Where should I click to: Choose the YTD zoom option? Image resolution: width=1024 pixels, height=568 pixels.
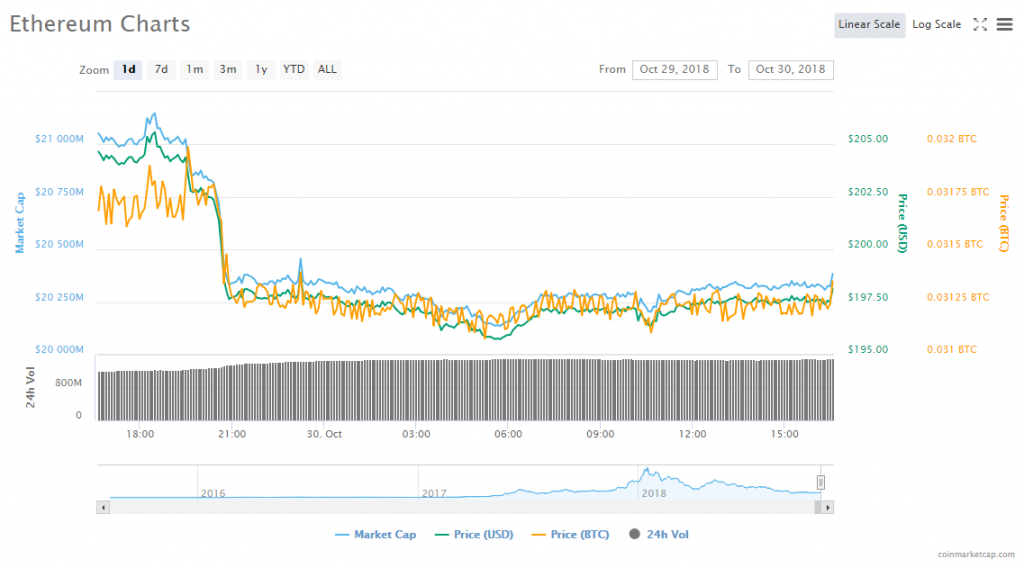tap(294, 70)
